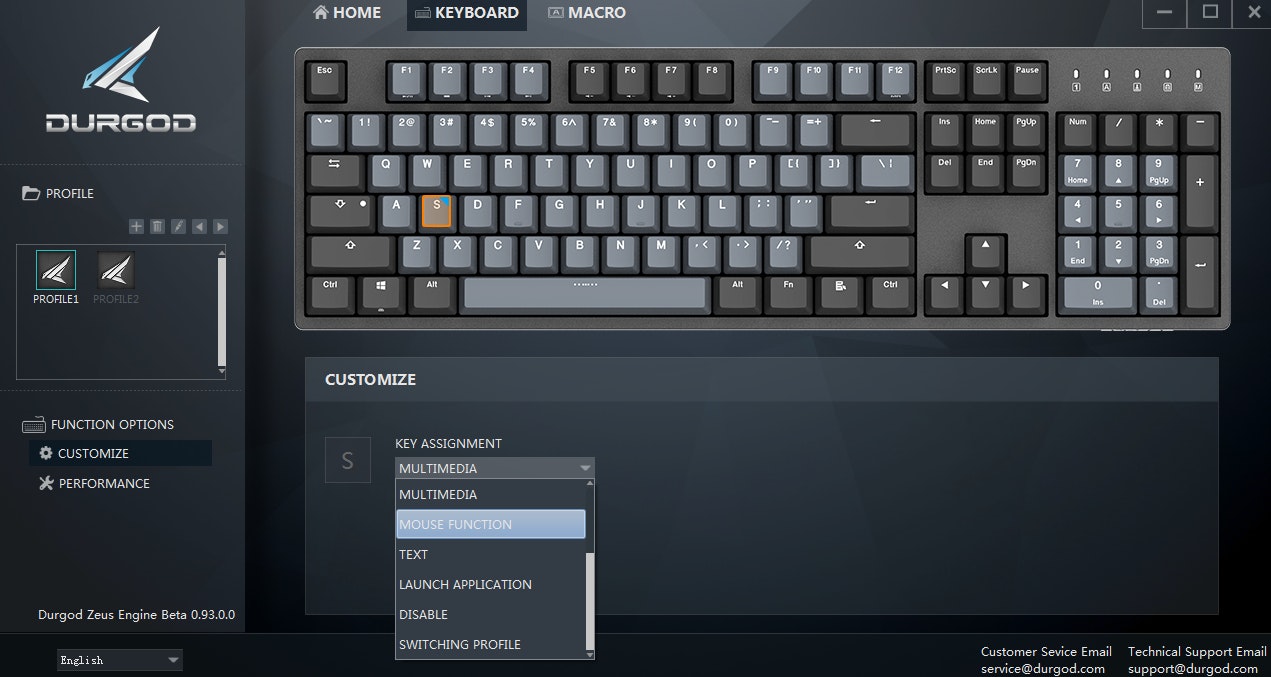This screenshot has height=677, width=1271.
Task: Open the English language dropdown
Action: point(120,660)
